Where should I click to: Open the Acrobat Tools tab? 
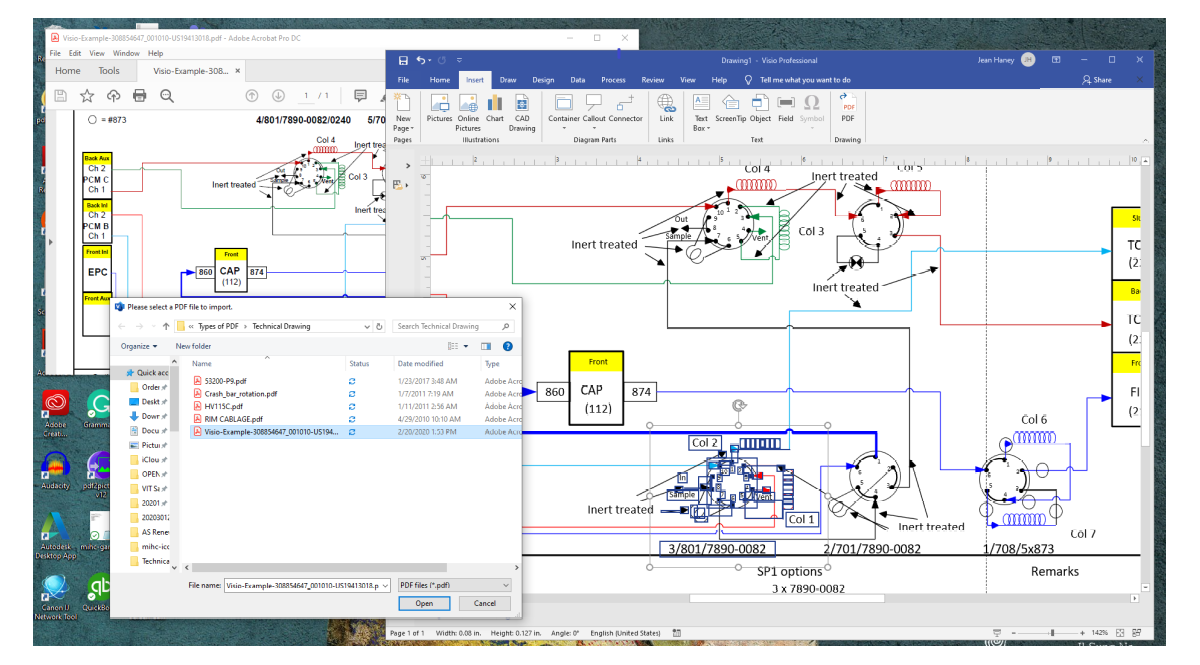click(x=109, y=71)
